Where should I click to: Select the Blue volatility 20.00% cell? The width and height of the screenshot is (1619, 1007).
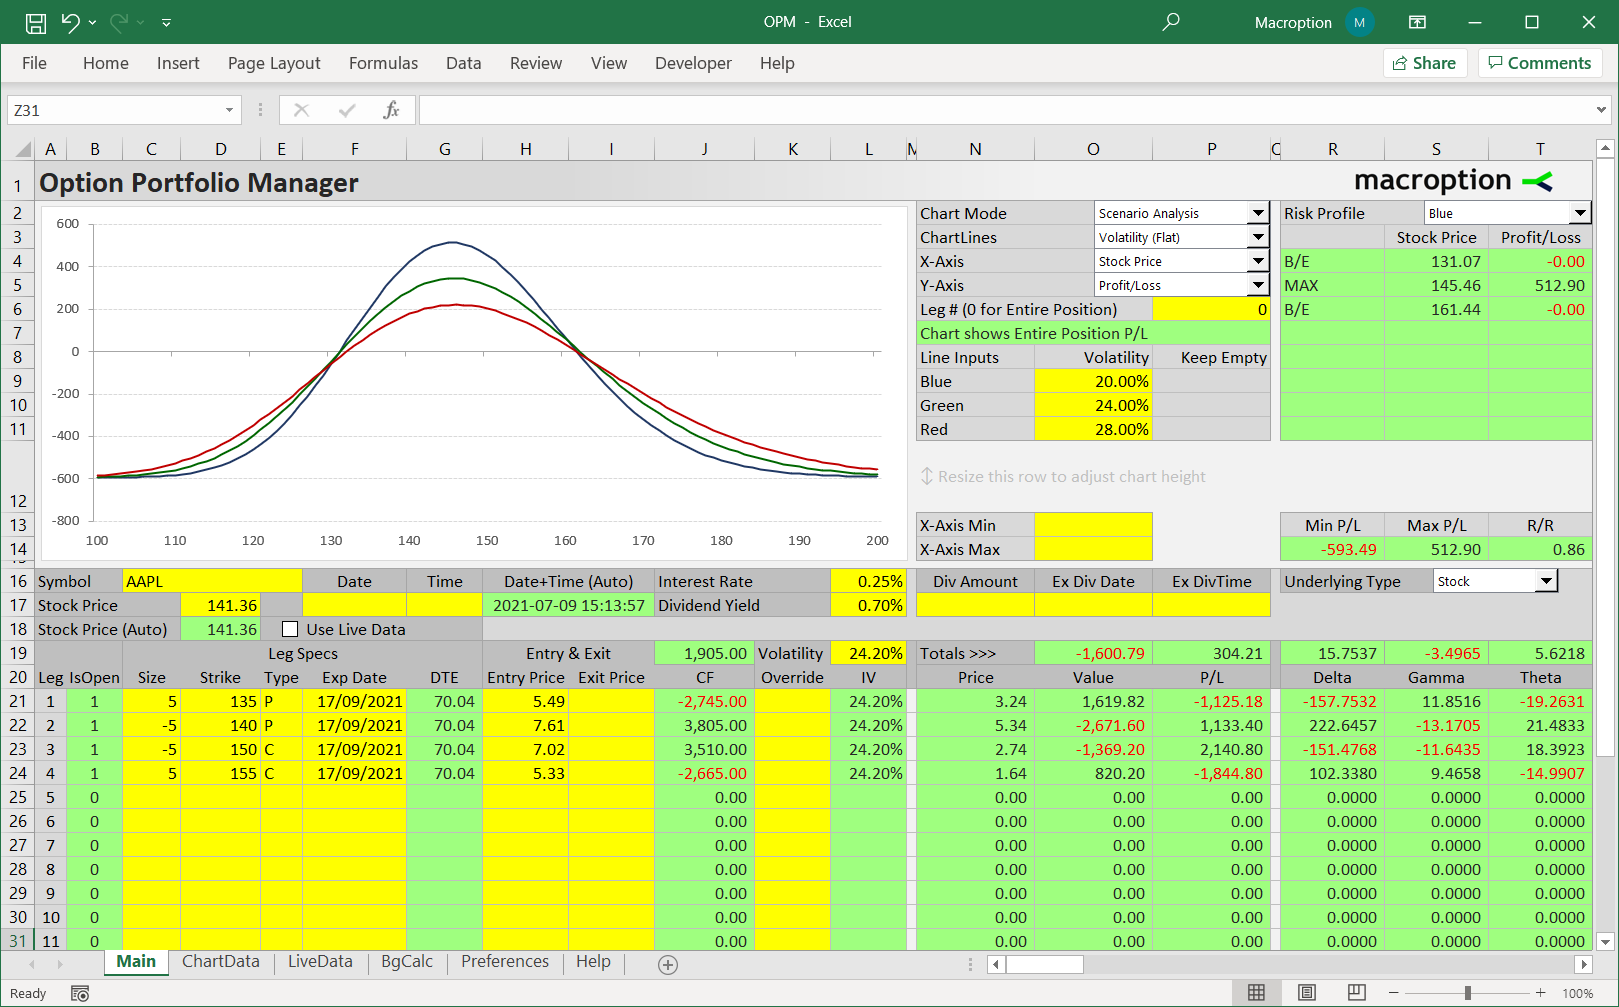click(x=1093, y=381)
